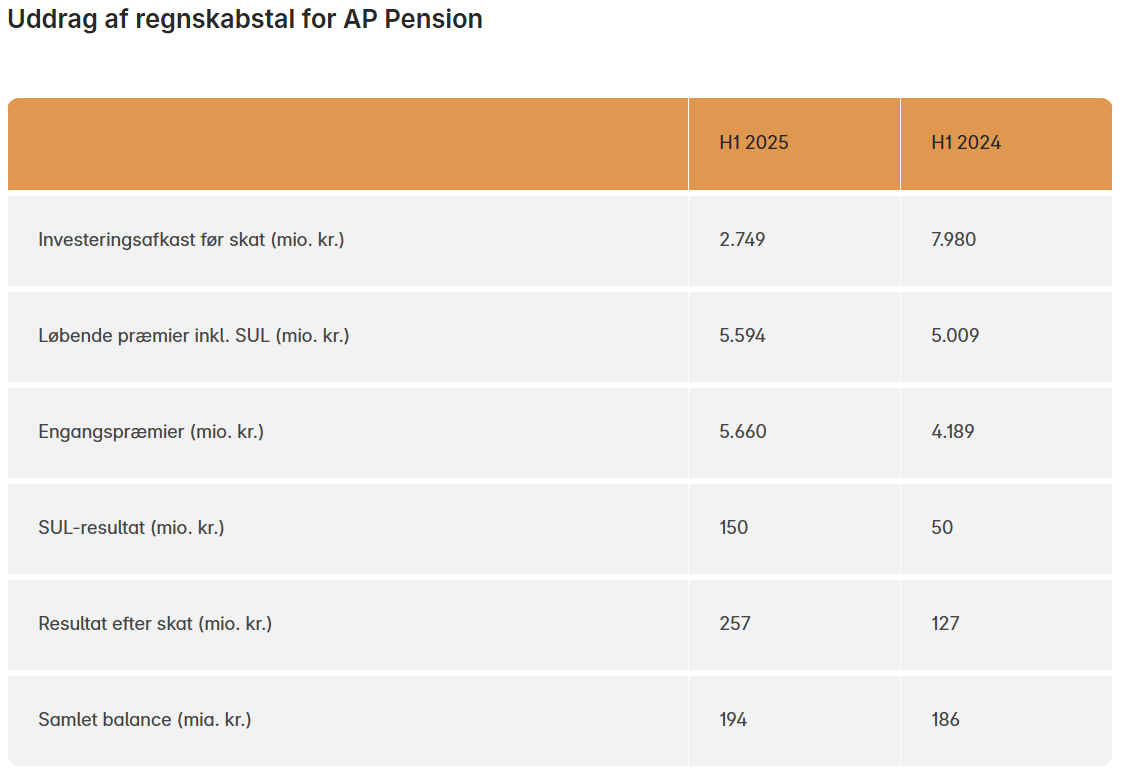The image size is (1123, 772).
Task: Click the SUL-resultat value of 150
Action: click(x=733, y=528)
